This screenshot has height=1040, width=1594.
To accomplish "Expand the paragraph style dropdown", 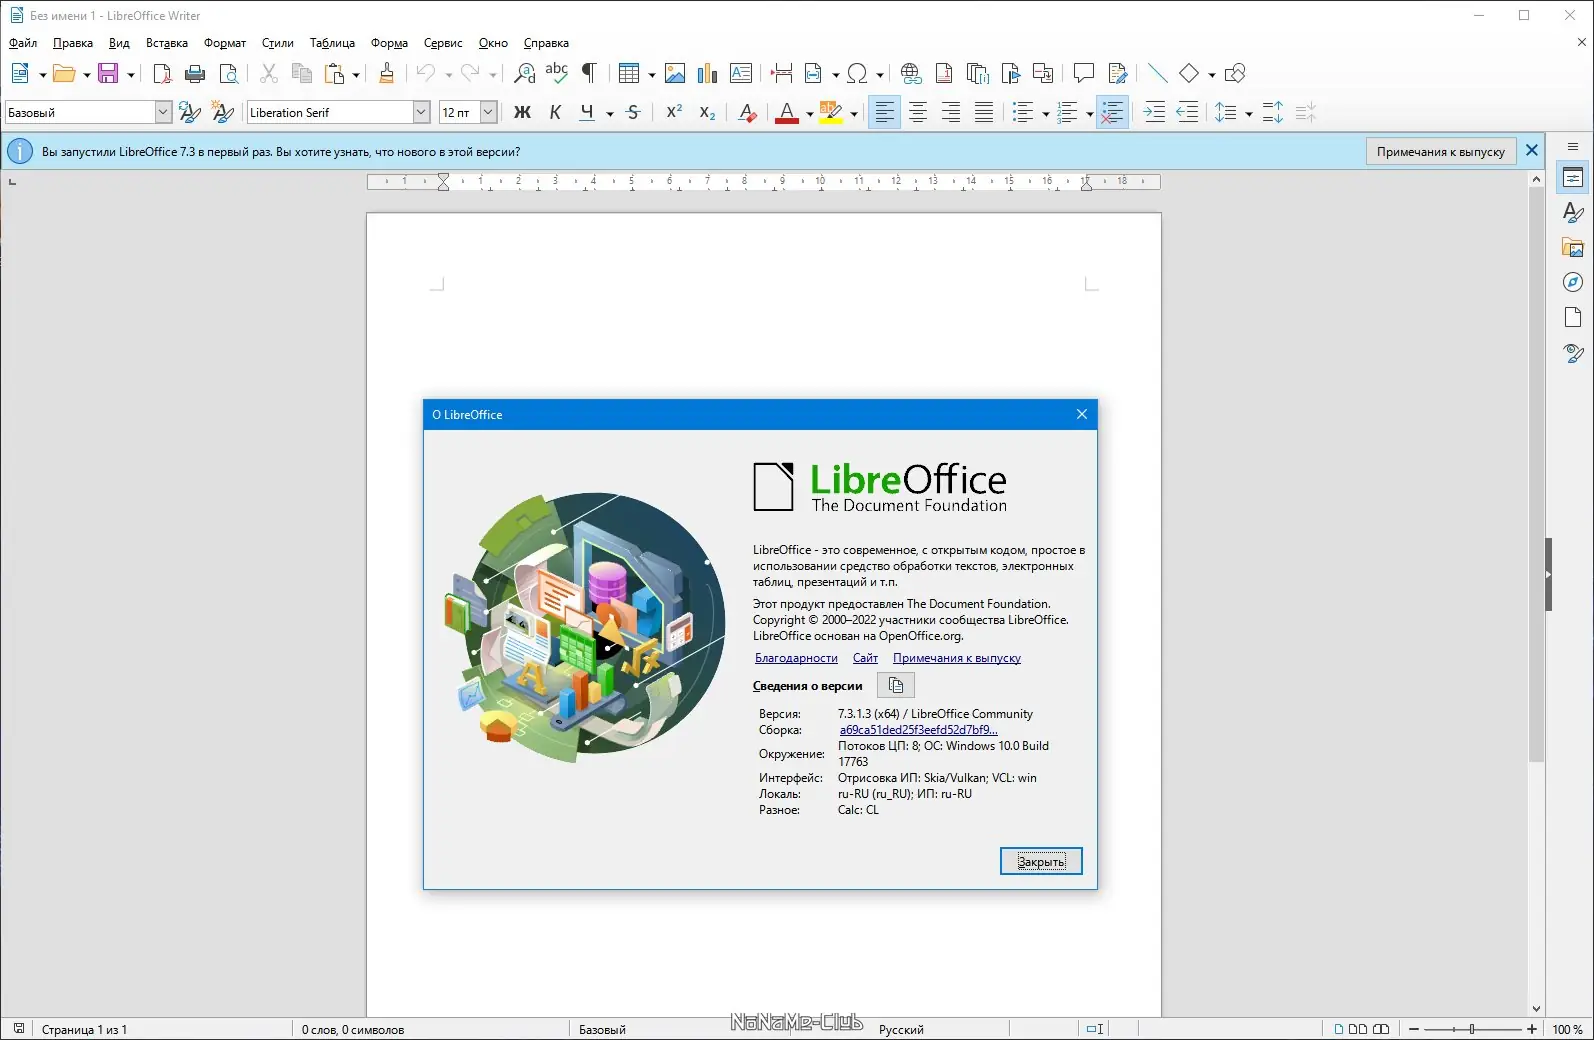I will [163, 112].
